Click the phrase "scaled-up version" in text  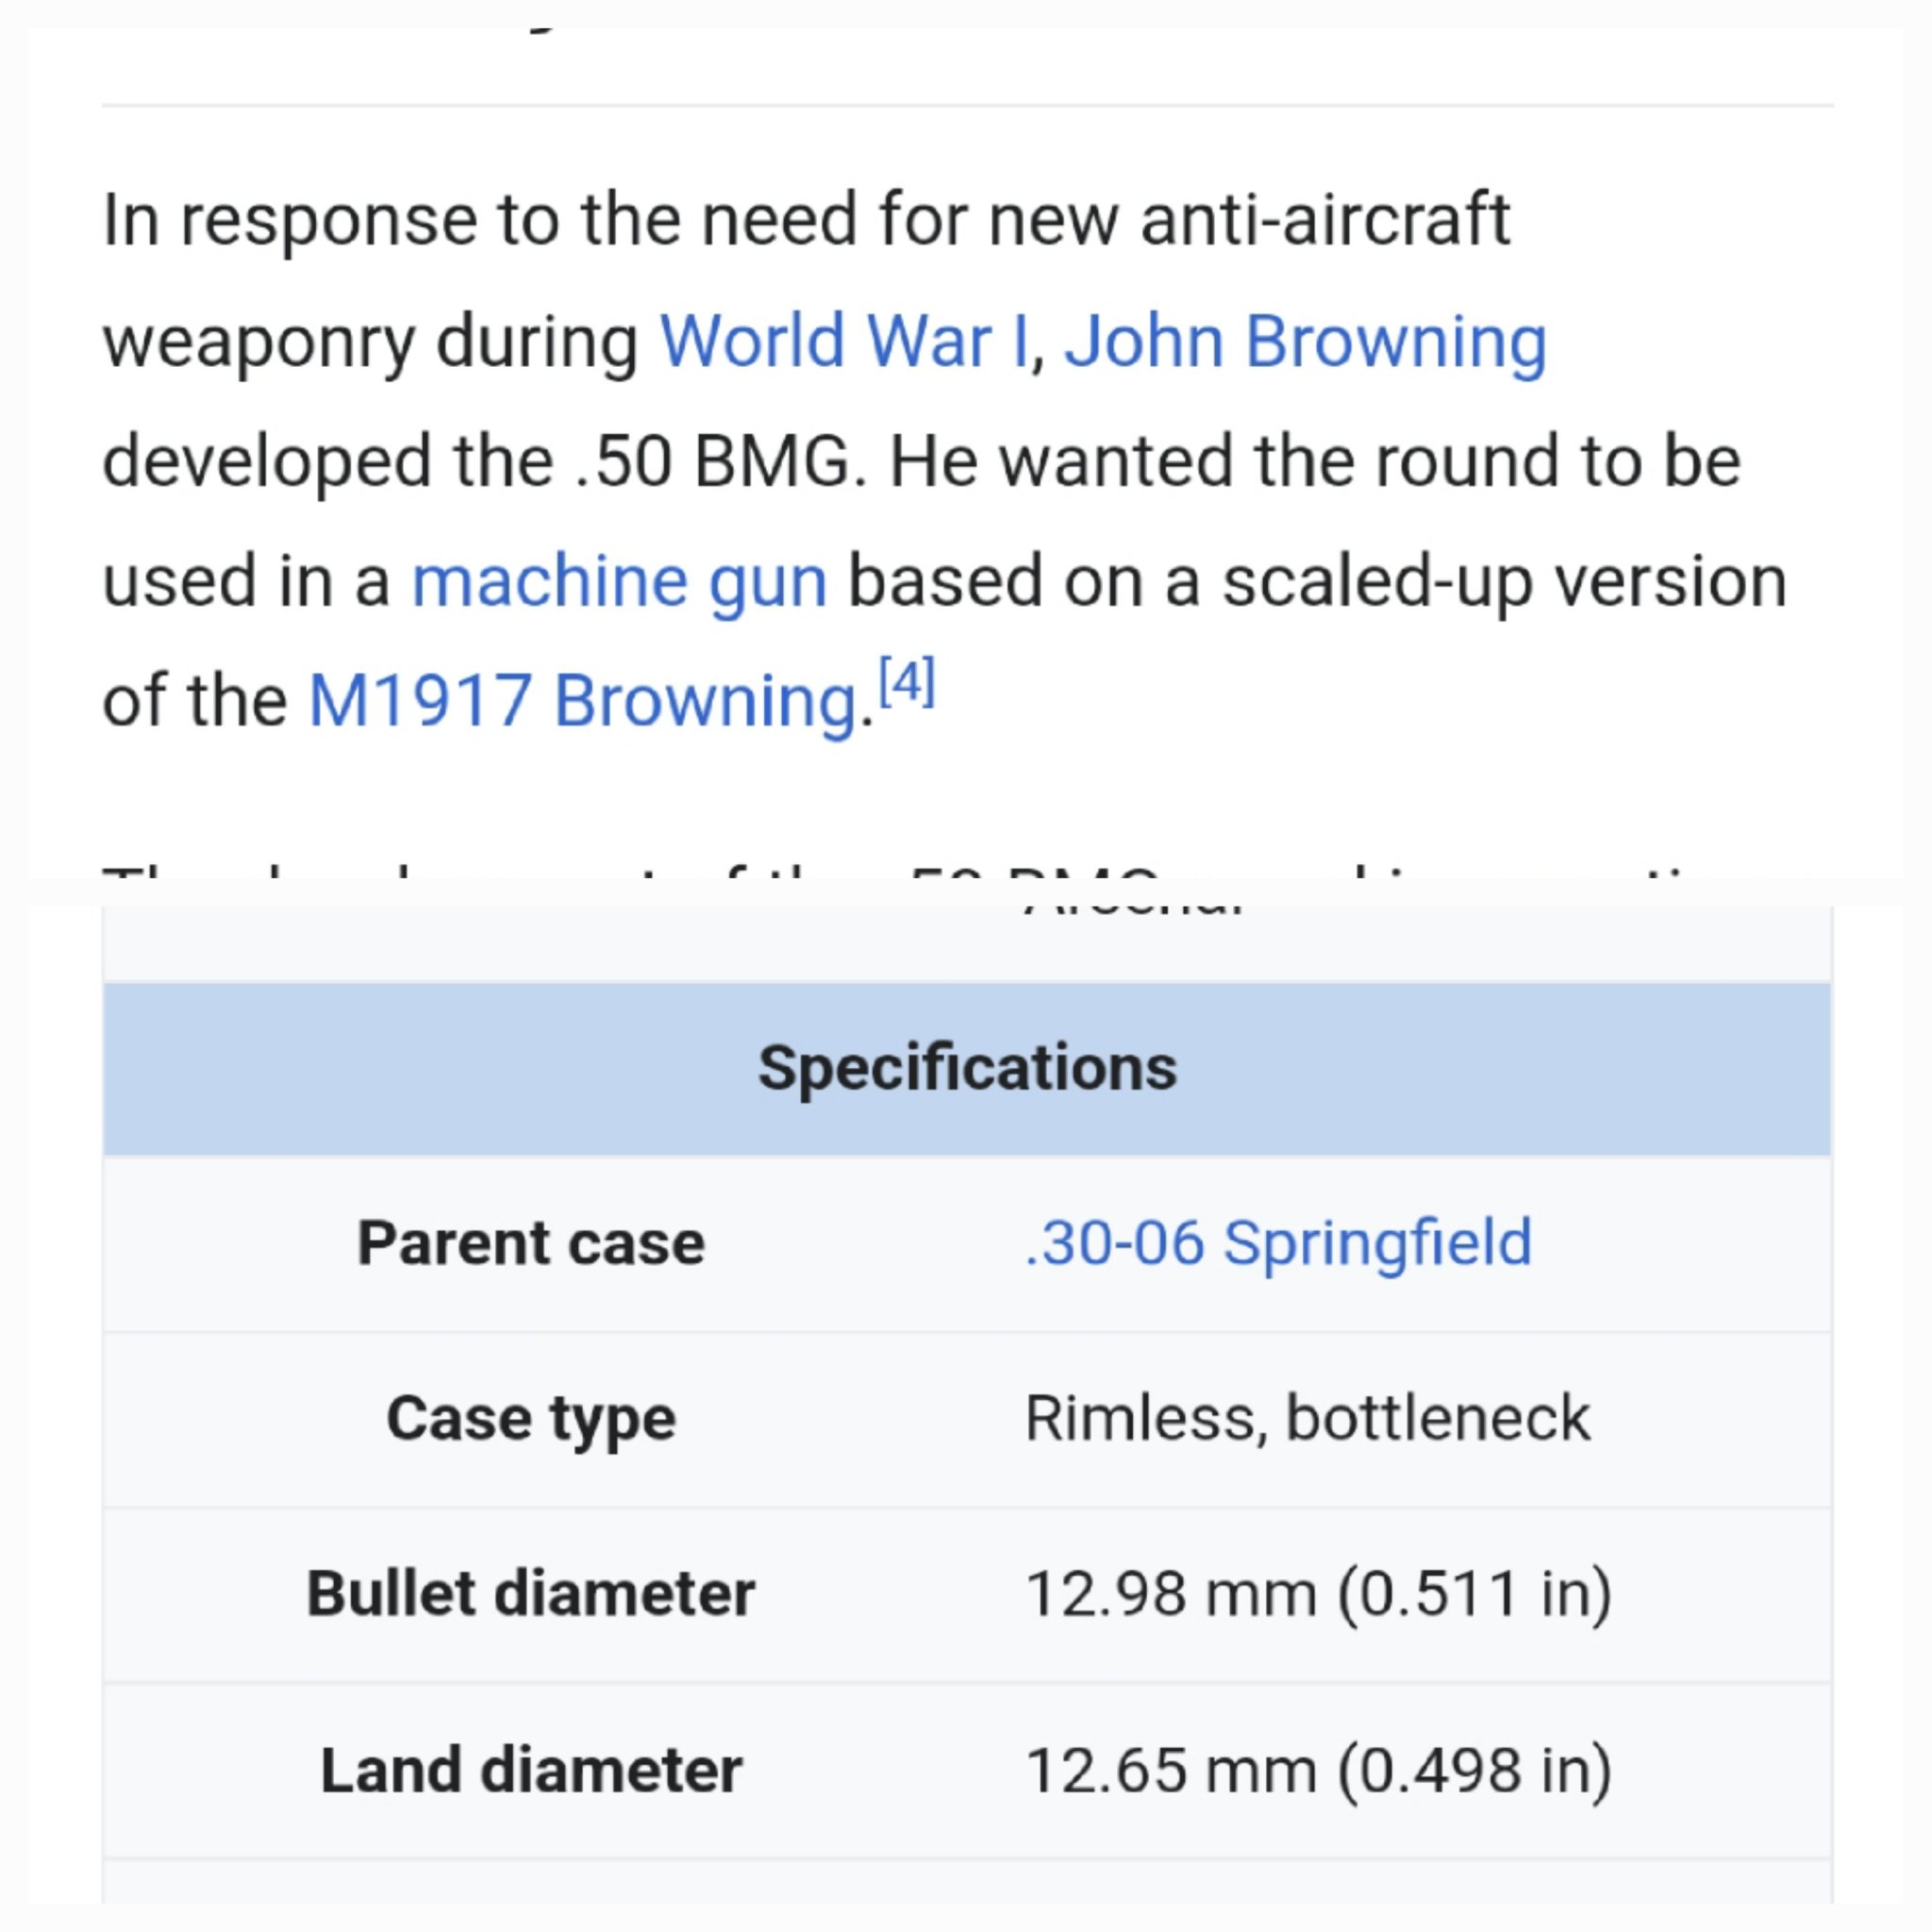[x=1504, y=583]
